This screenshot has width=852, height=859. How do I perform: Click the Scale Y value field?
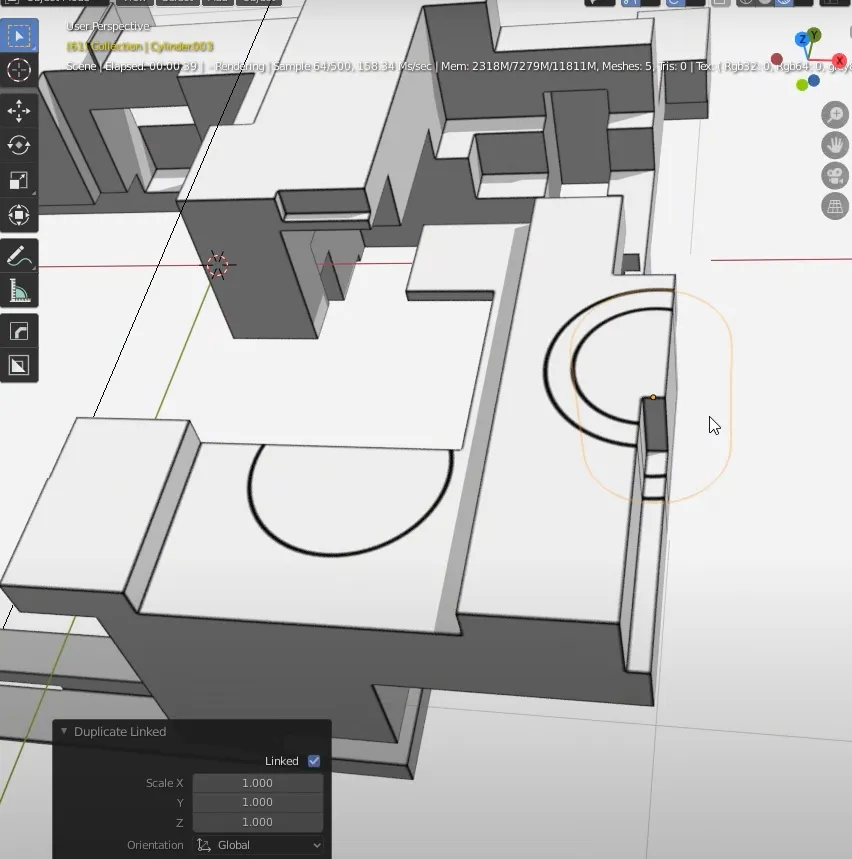258,802
